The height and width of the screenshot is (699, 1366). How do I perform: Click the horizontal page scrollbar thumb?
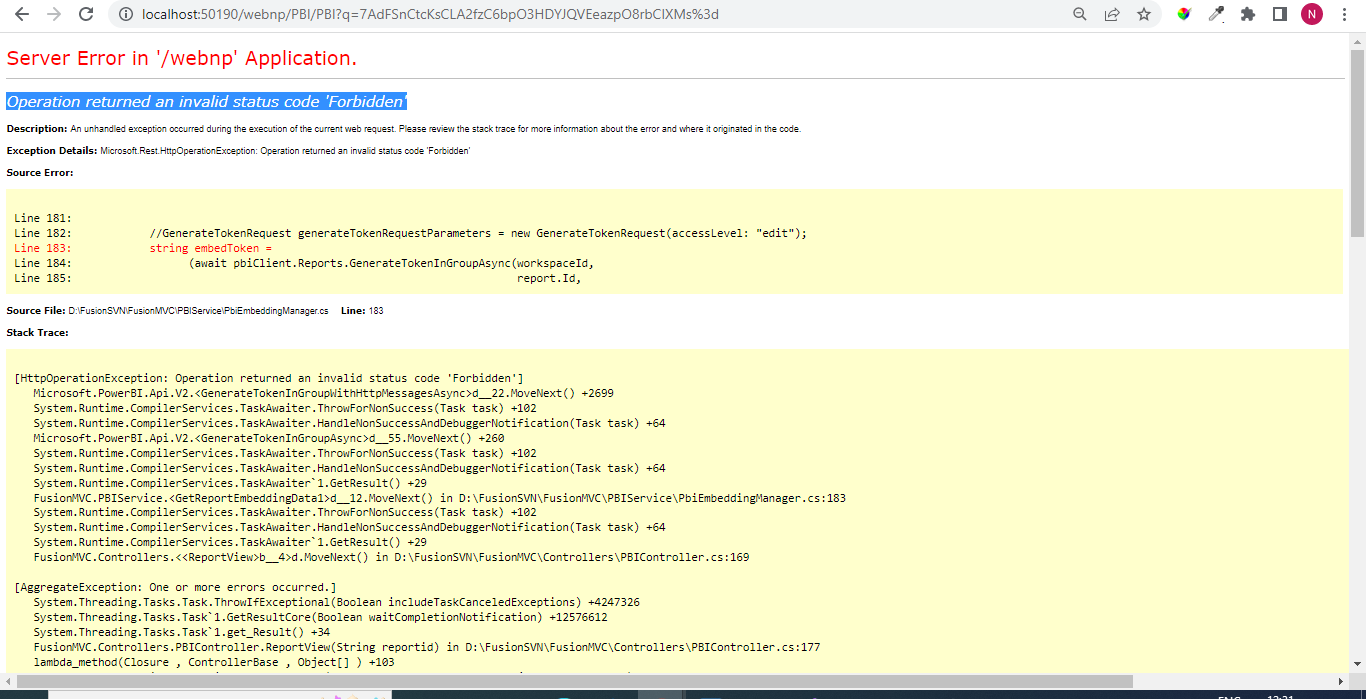tap(574, 681)
